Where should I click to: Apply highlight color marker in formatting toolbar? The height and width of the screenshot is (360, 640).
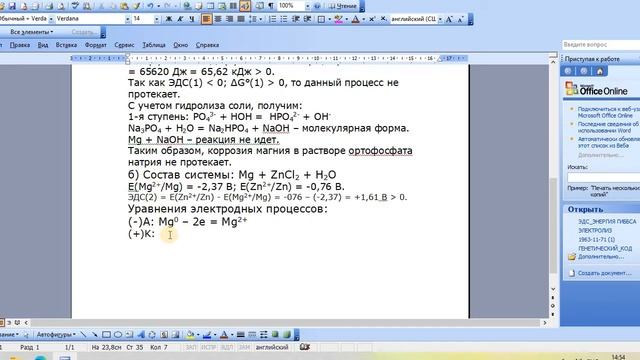click(338, 19)
